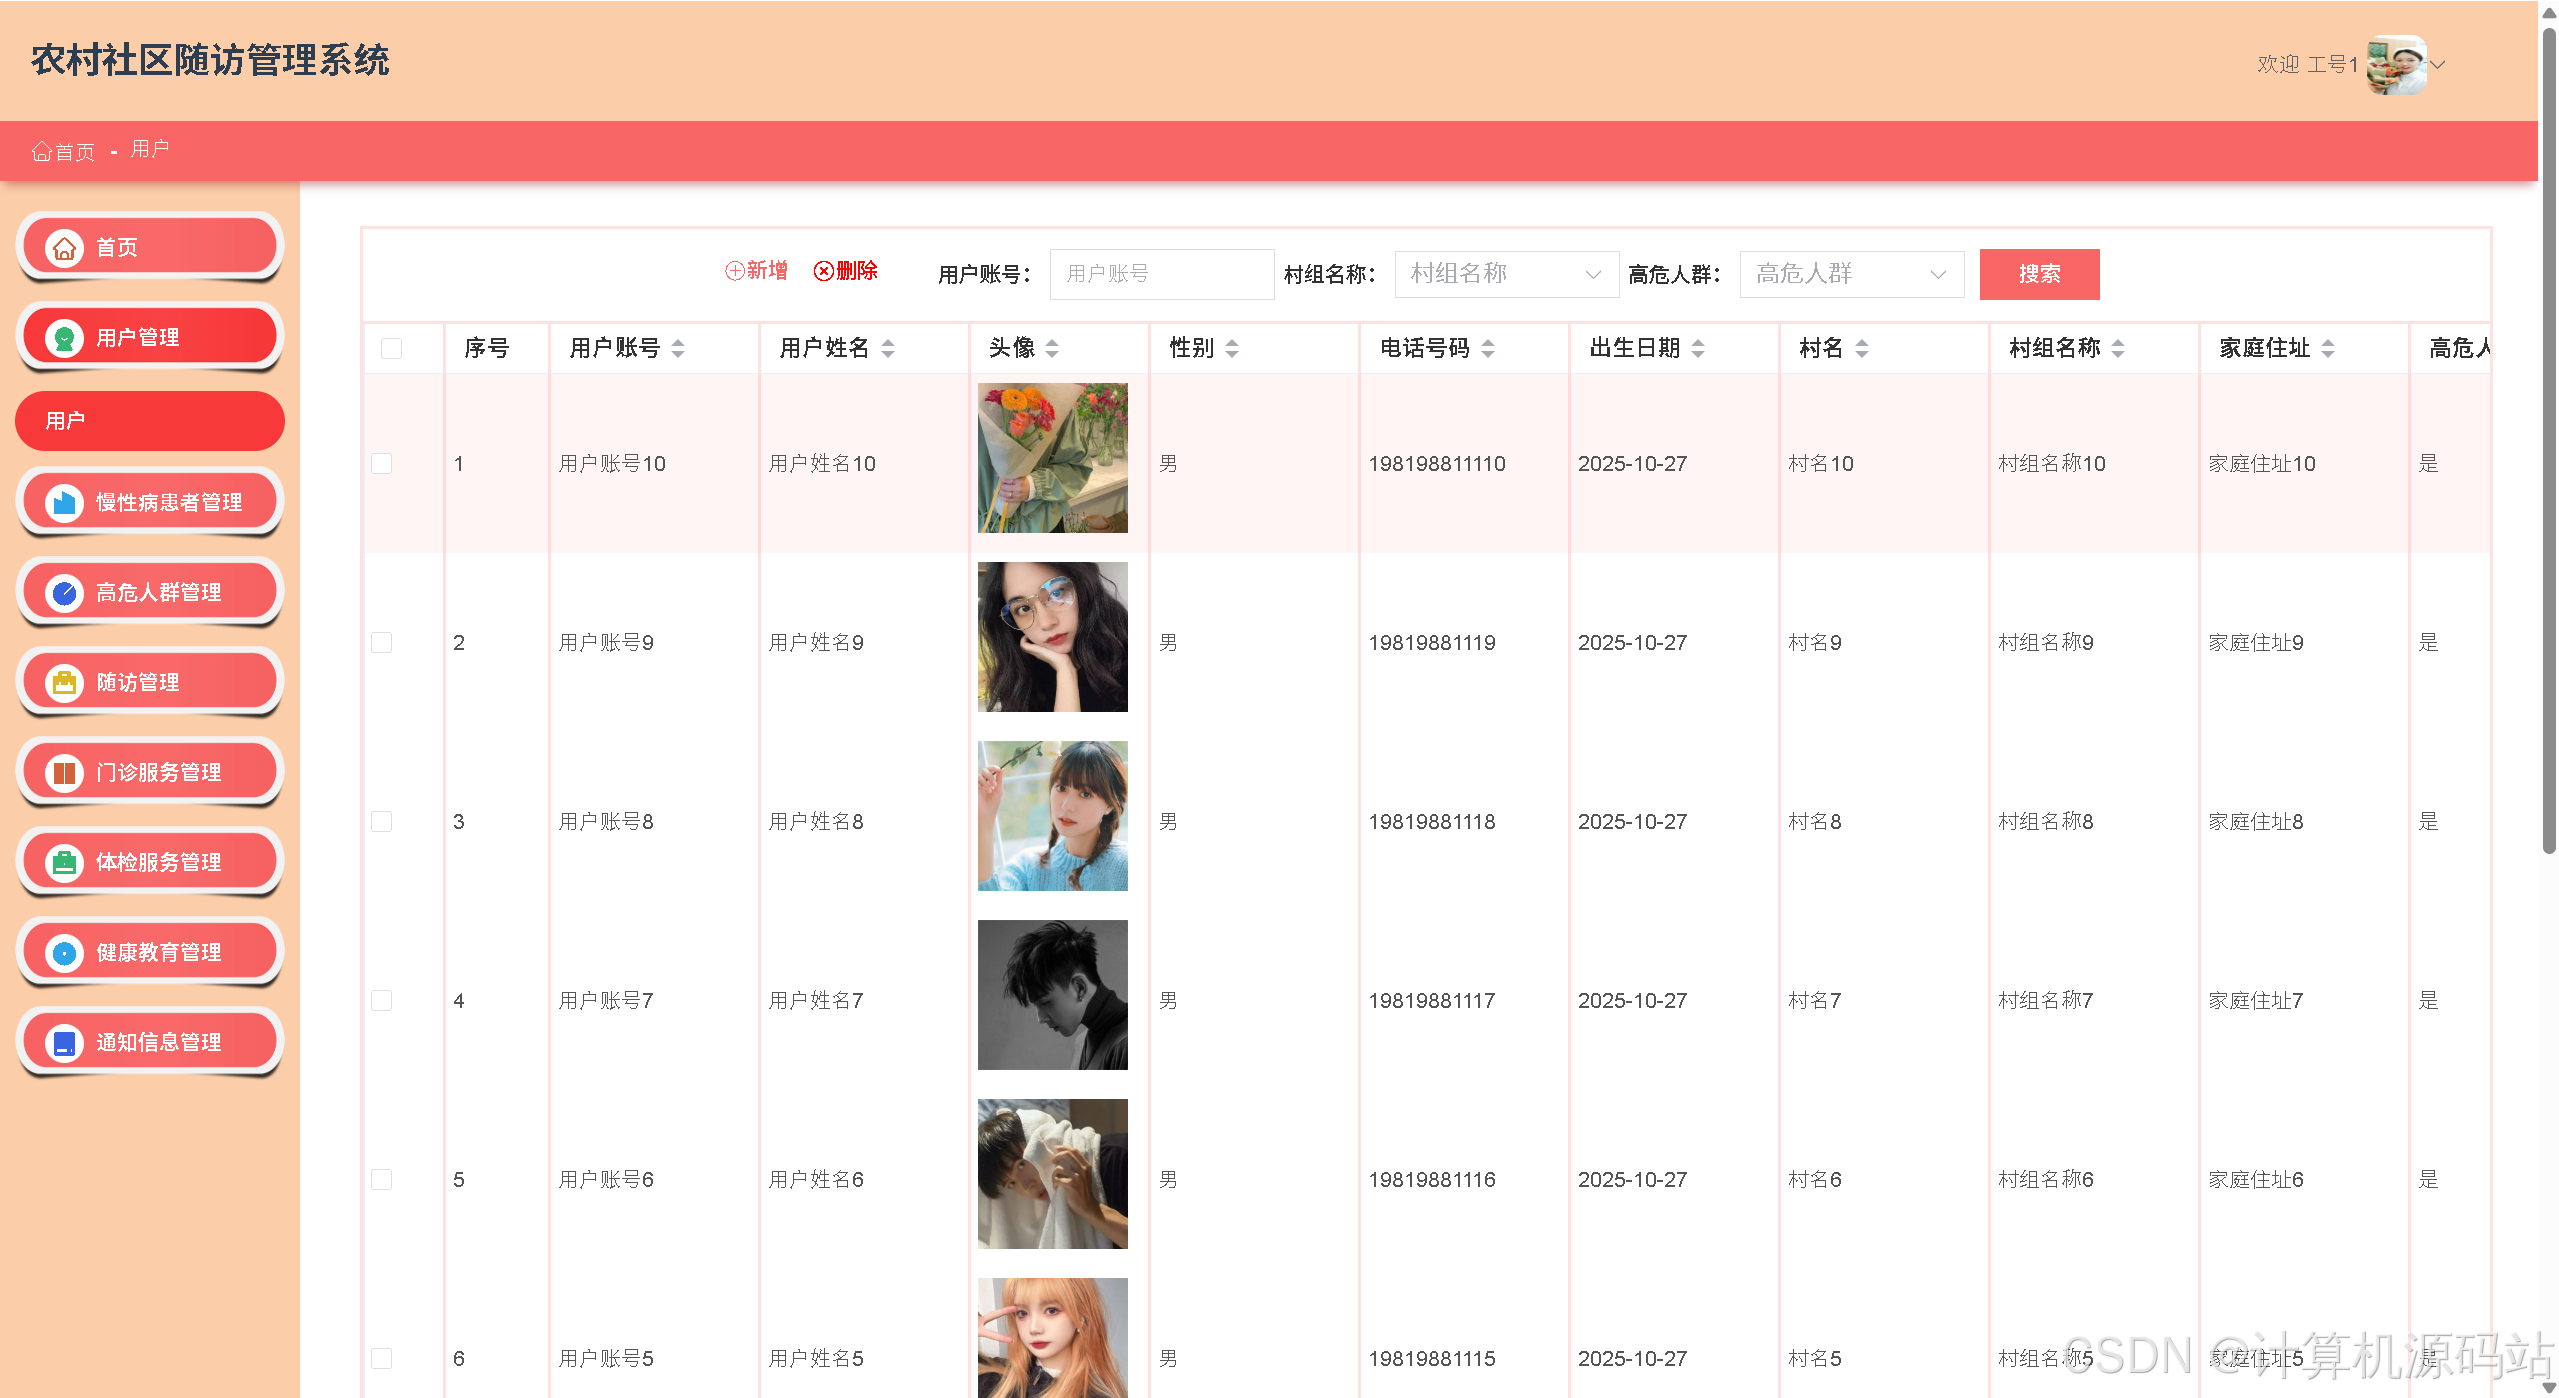Click the green bag icon on 体检服务管理
The width and height of the screenshot is (2559, 1398).
(x=64, y=862)
